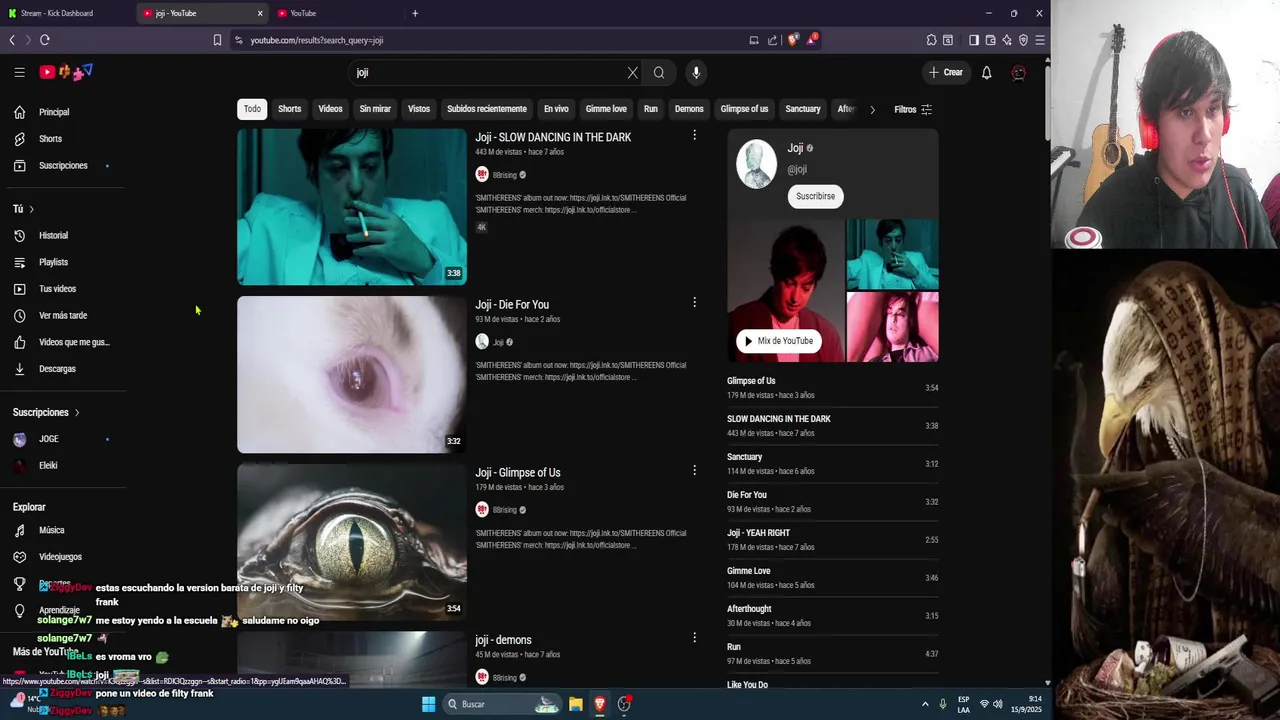Image resolution: width=1280 pixels, height=720 pixels.
Task: Click the Crear button
Action: (946, 72)
